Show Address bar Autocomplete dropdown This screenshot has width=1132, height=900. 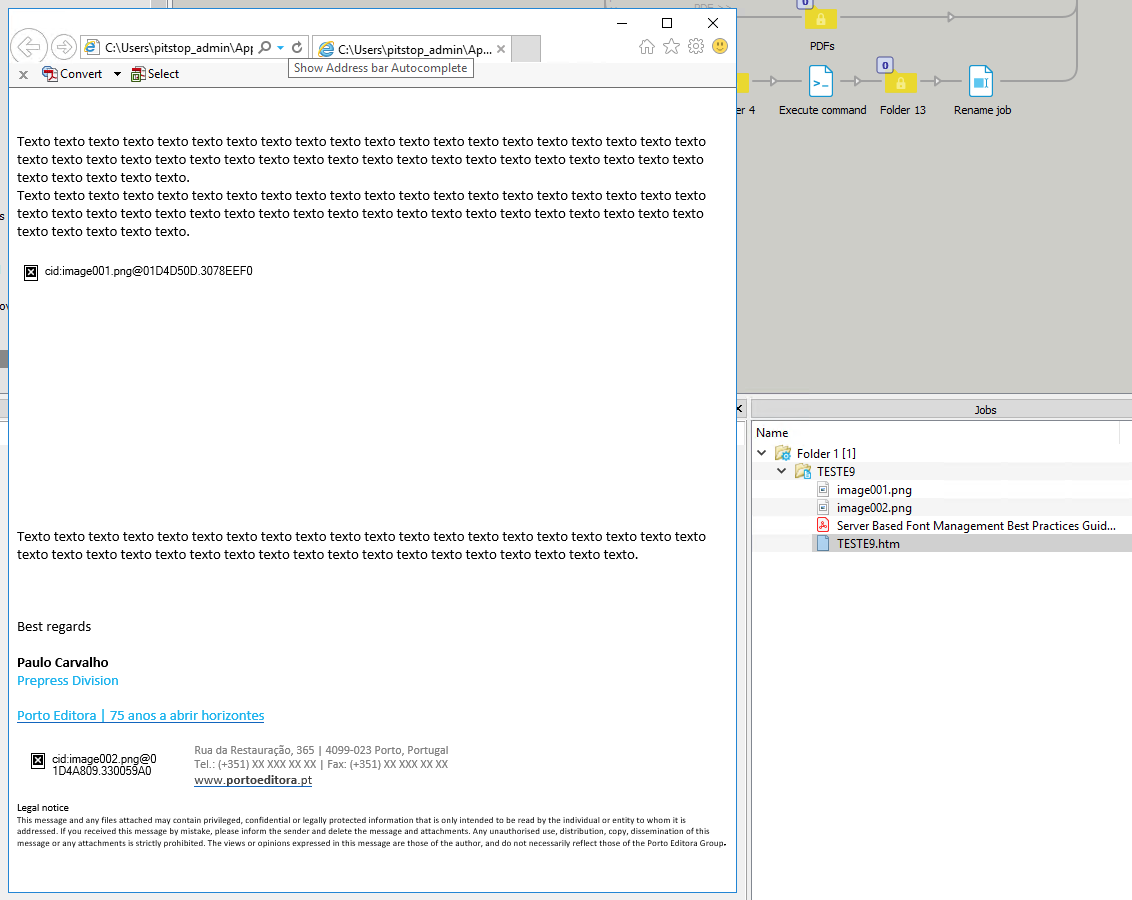click(x=281, y=47)
